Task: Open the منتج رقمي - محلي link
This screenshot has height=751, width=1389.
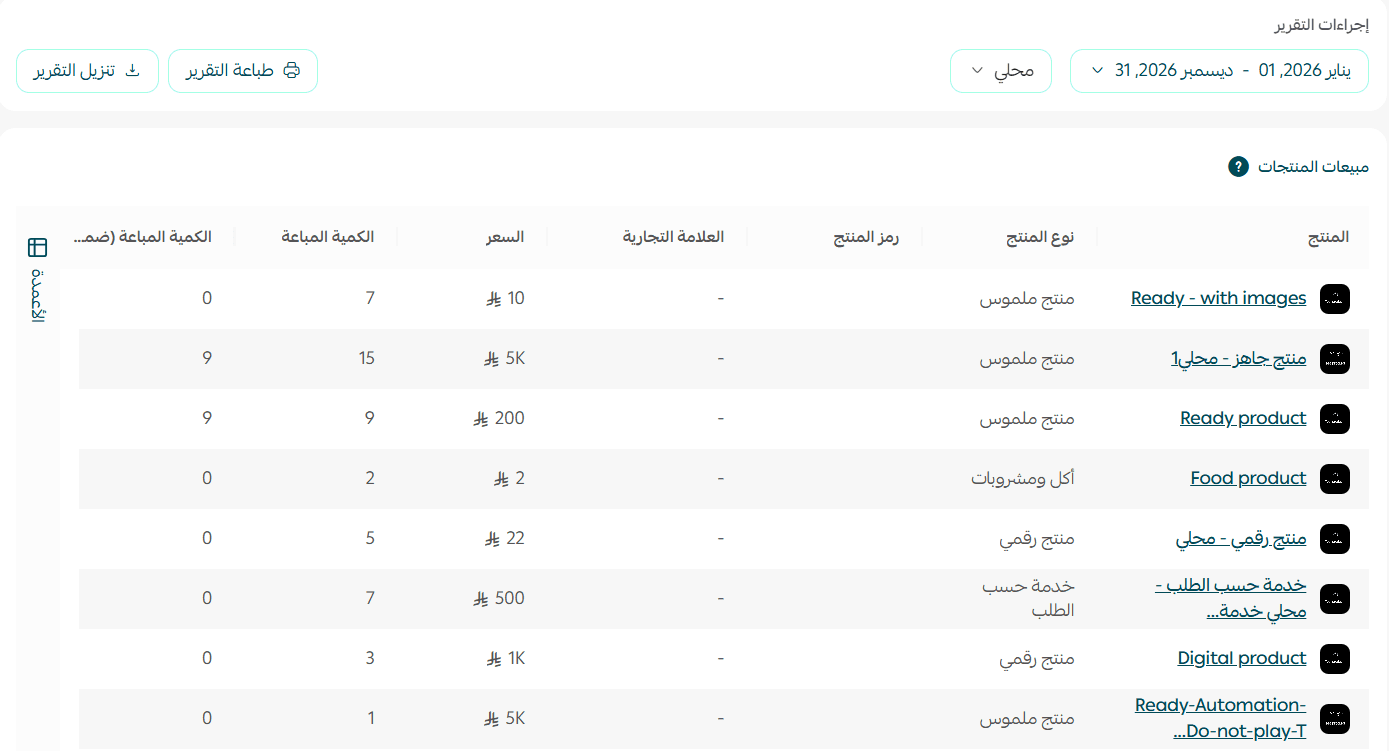Action: click(x=1241, y=538)
